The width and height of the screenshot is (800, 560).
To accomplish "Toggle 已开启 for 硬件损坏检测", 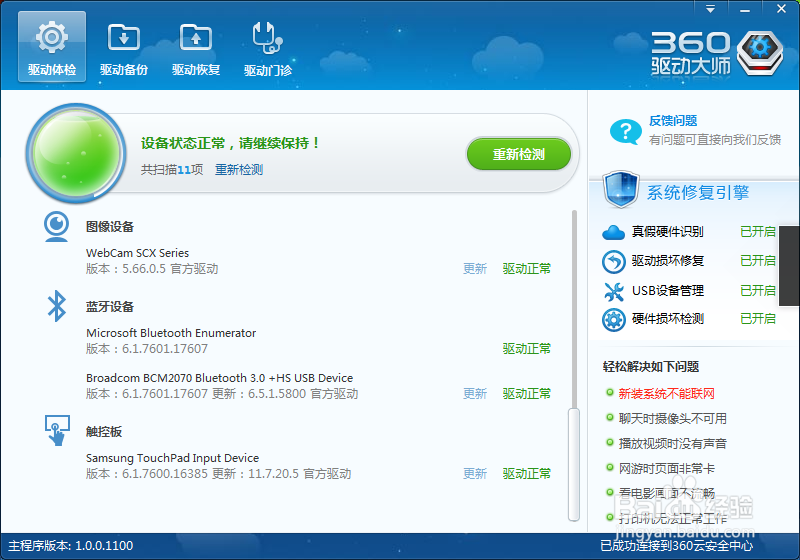I will 758,319.
